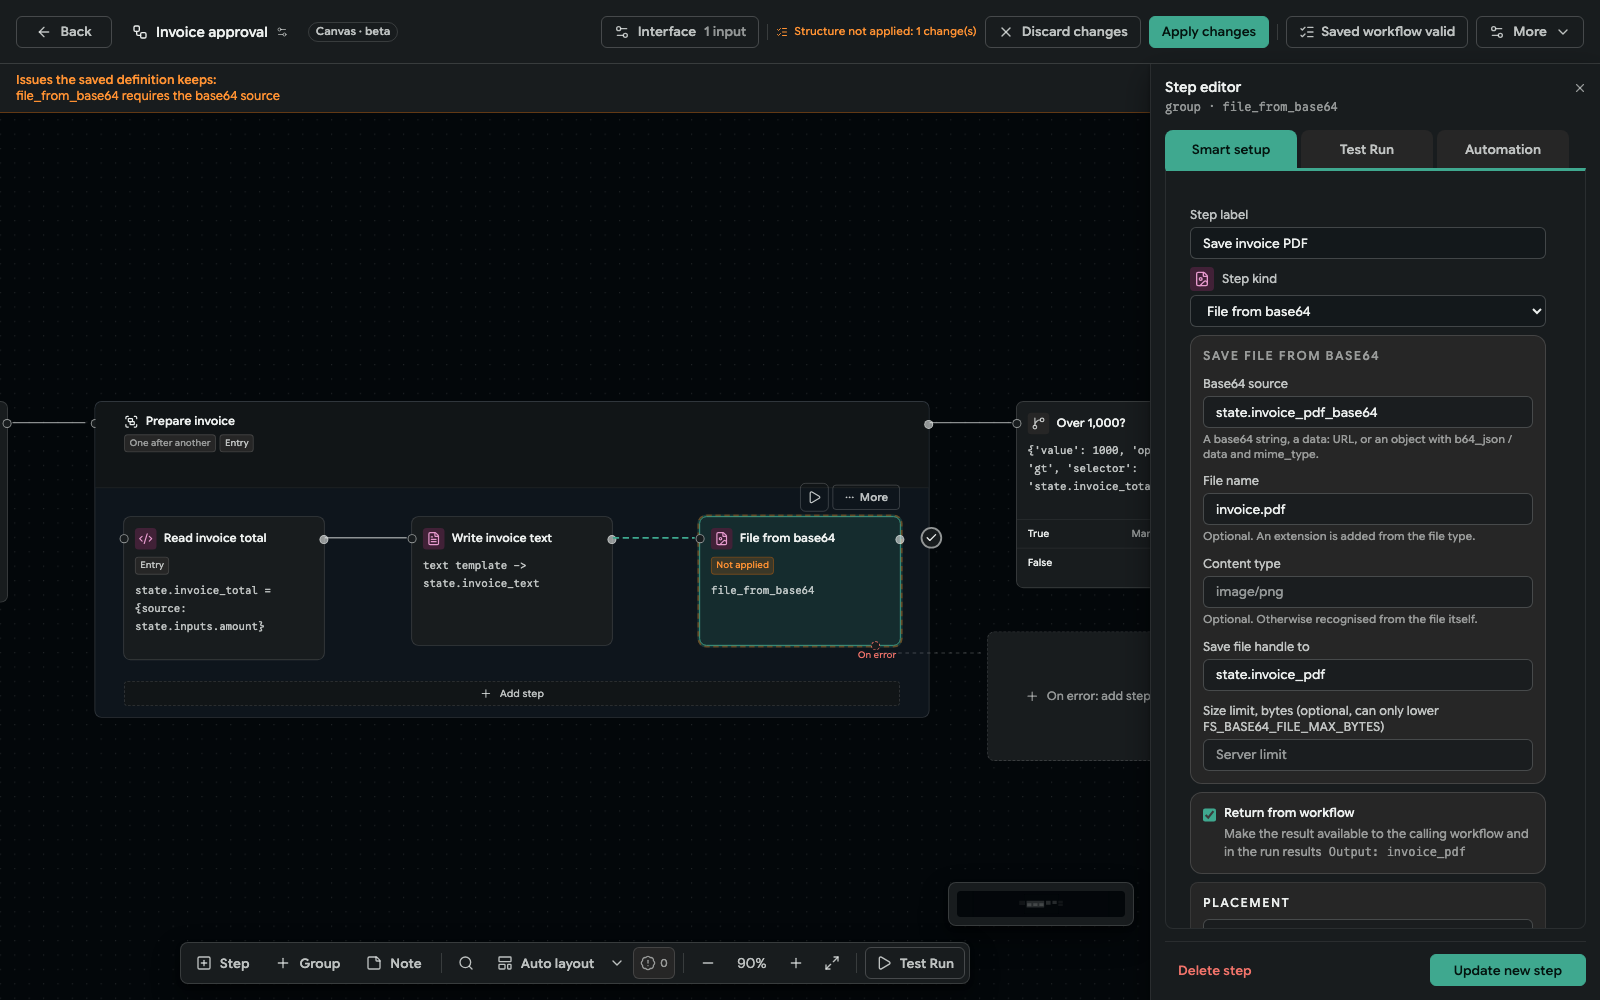Viewport: 1600px width, 1000px height.
Task: Add a Group from the bottom toolbar
Action: pos(308,963)
